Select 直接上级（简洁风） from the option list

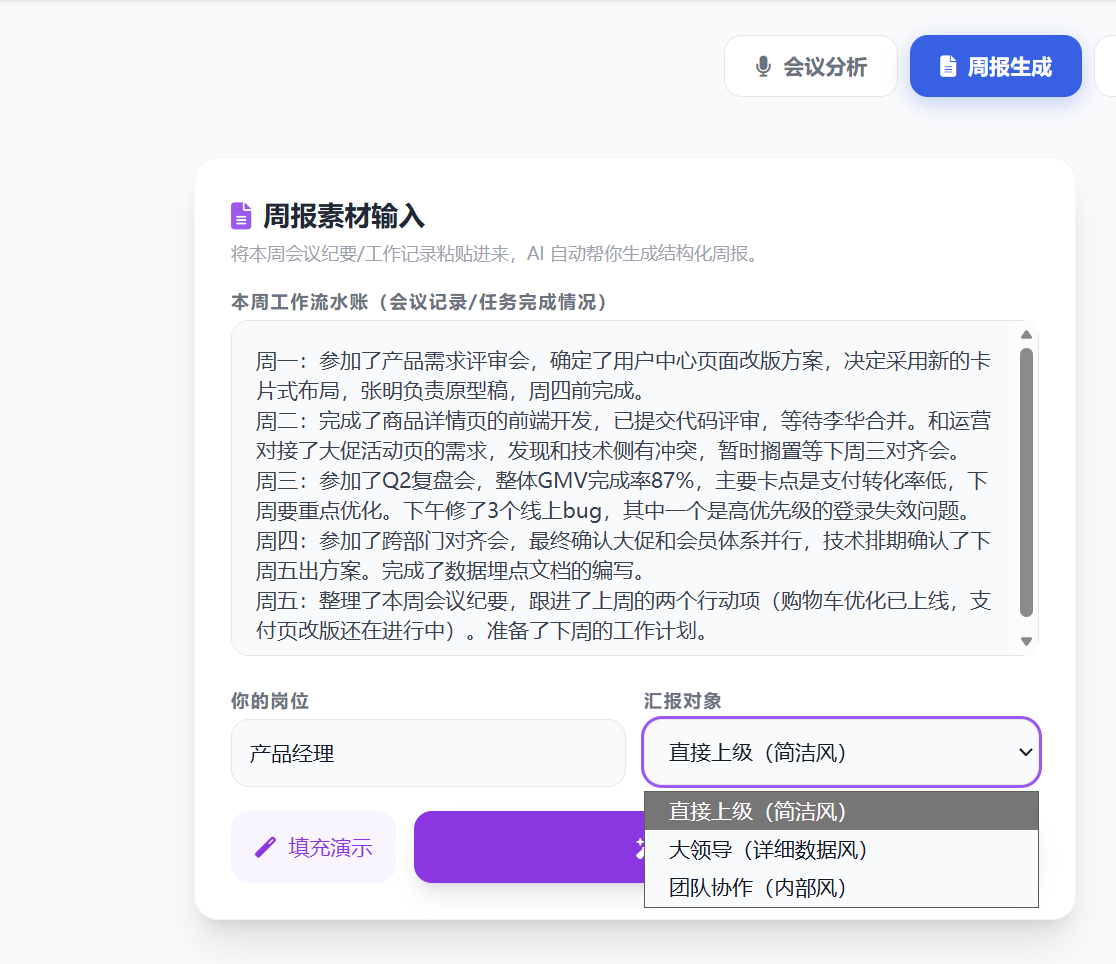(840, 811)
